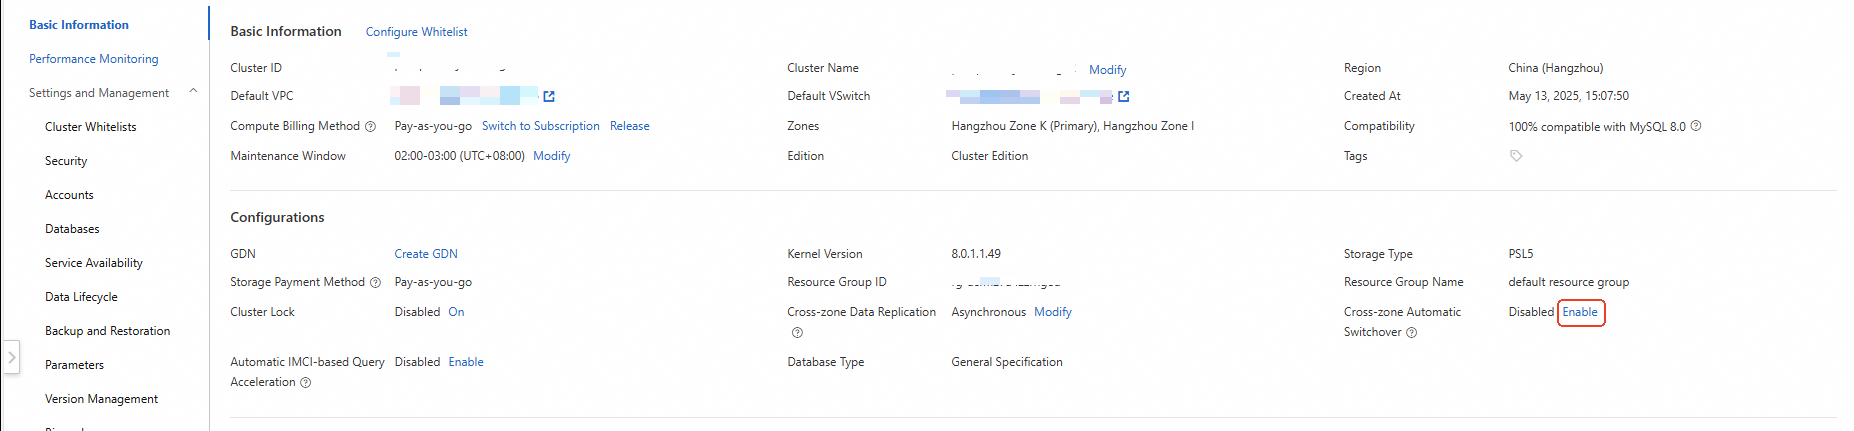Open Performance Monitoring in the sidebar
The image size is (1854, 431).
[x=93, y=59]
